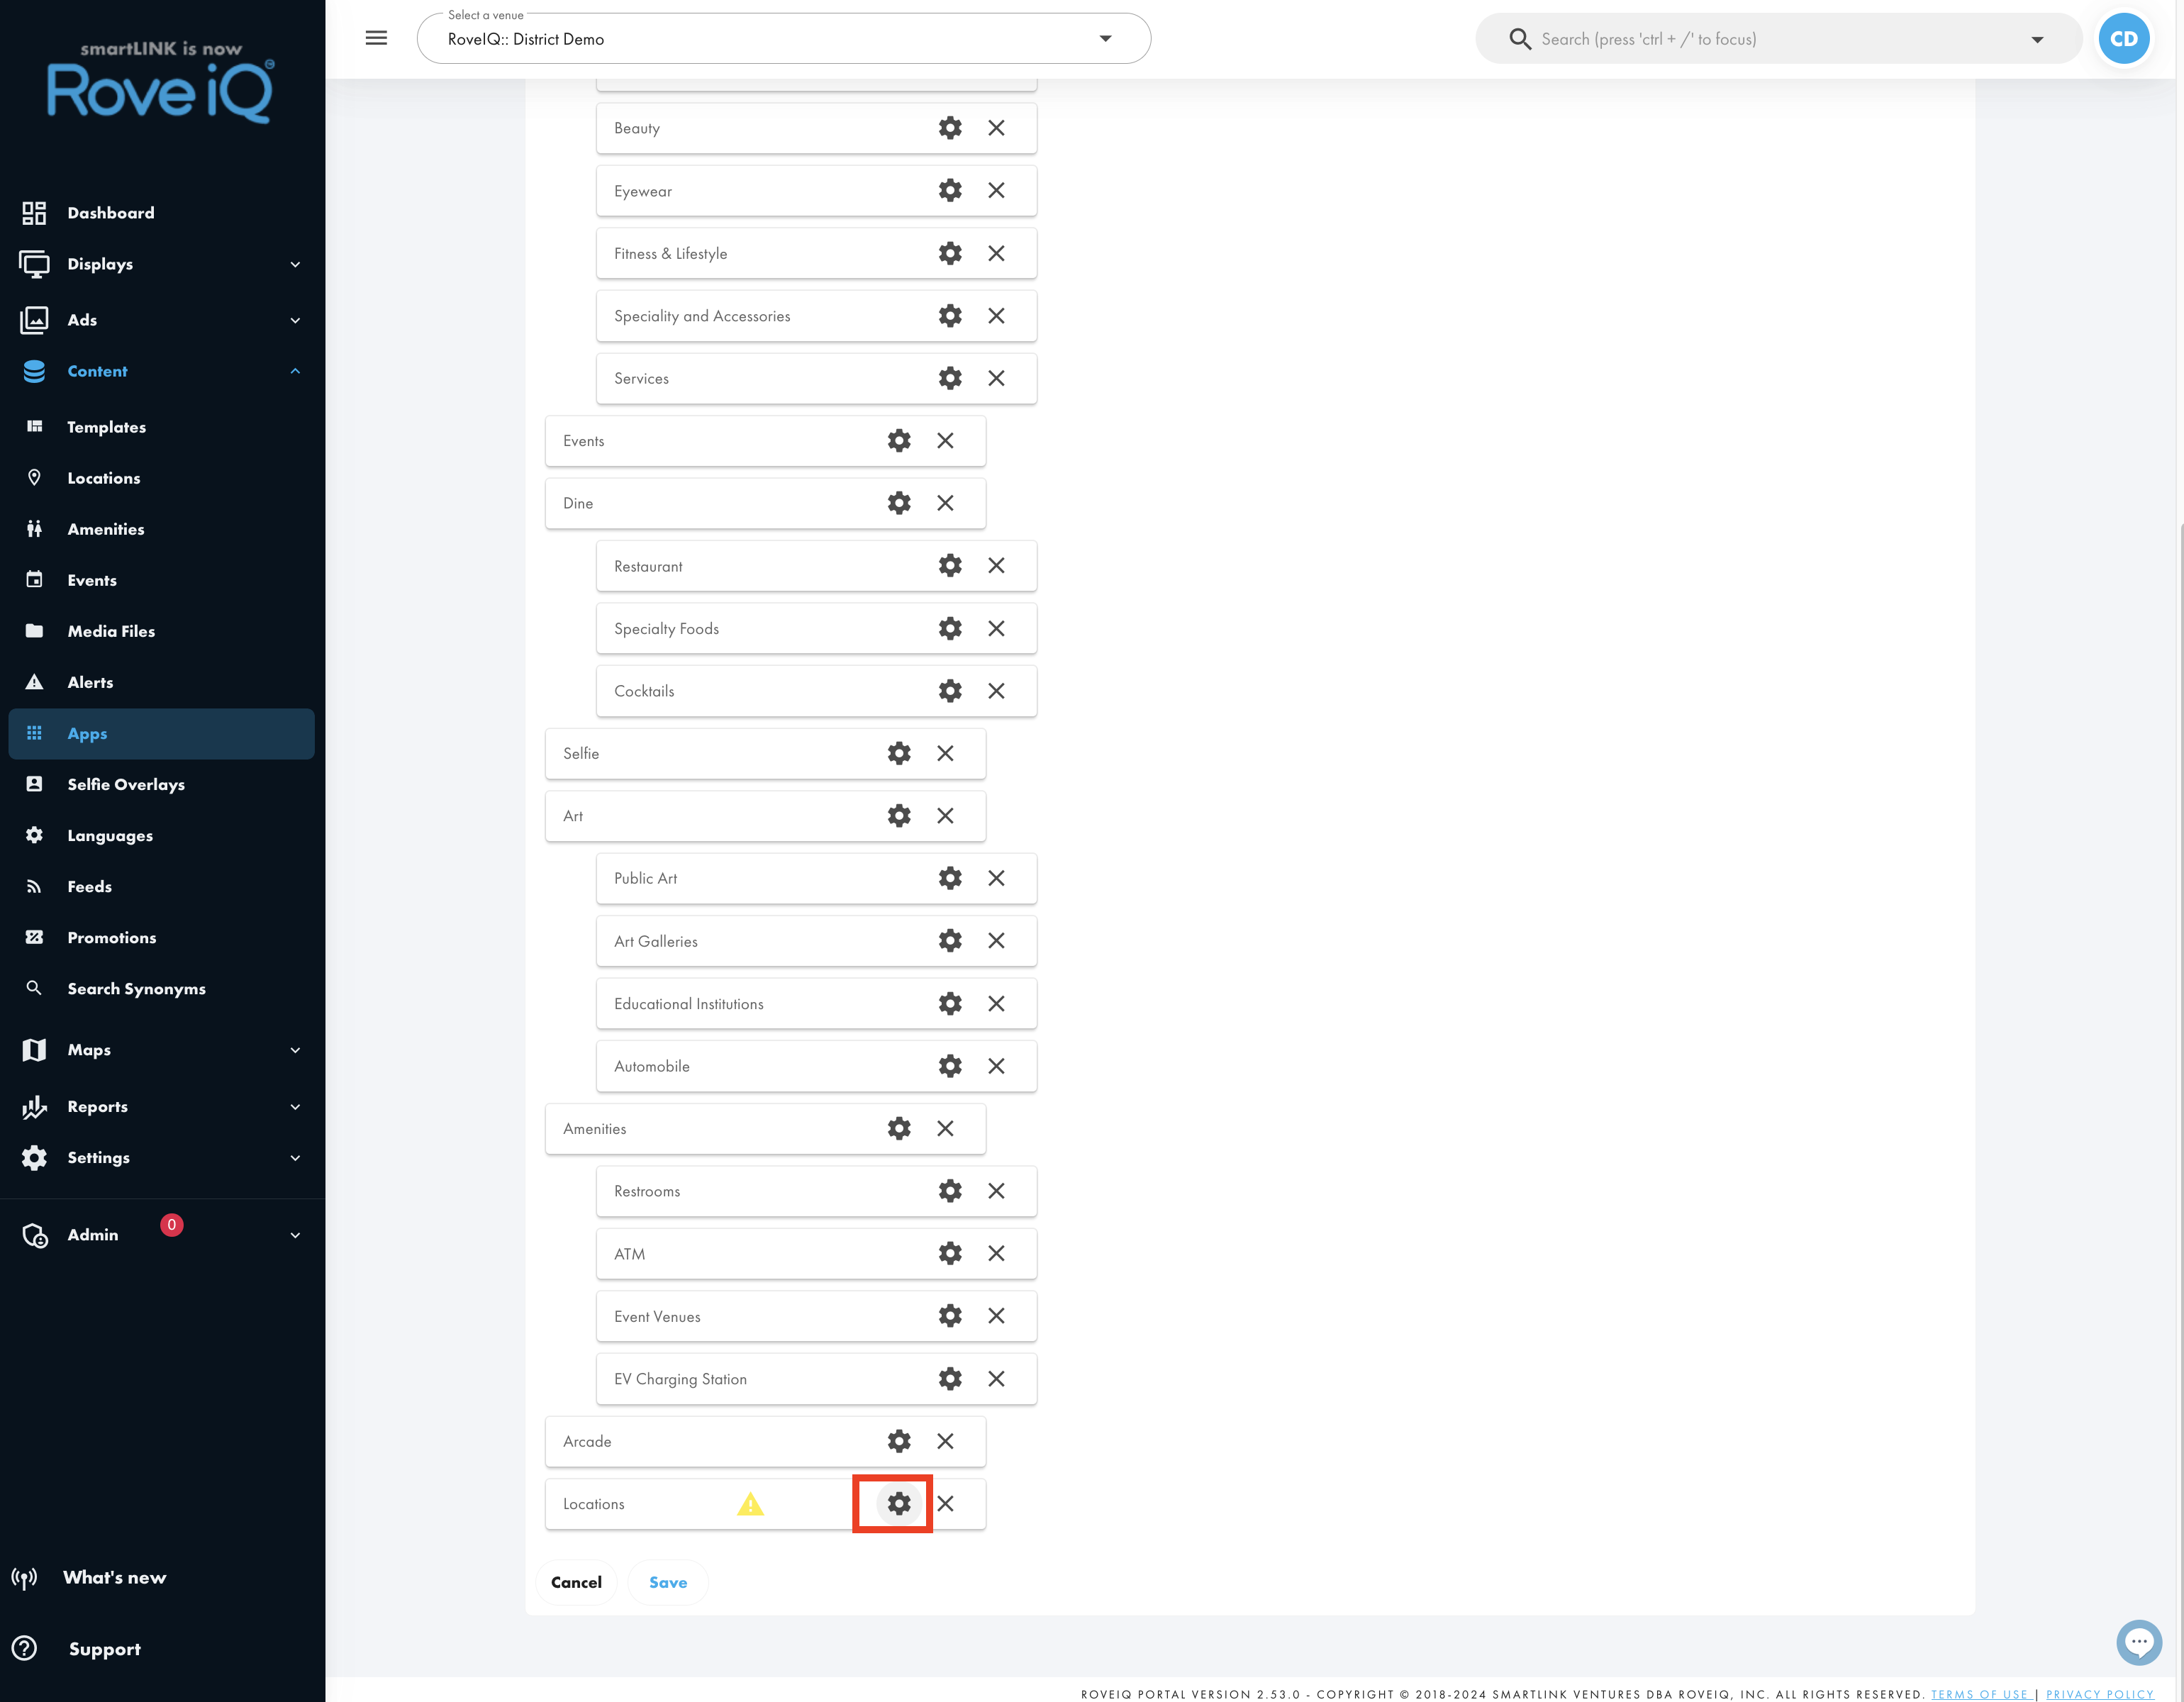Click the Rove iQ logo
The height and width of the screenshot is (1702, 2184).
pos(160,82)
